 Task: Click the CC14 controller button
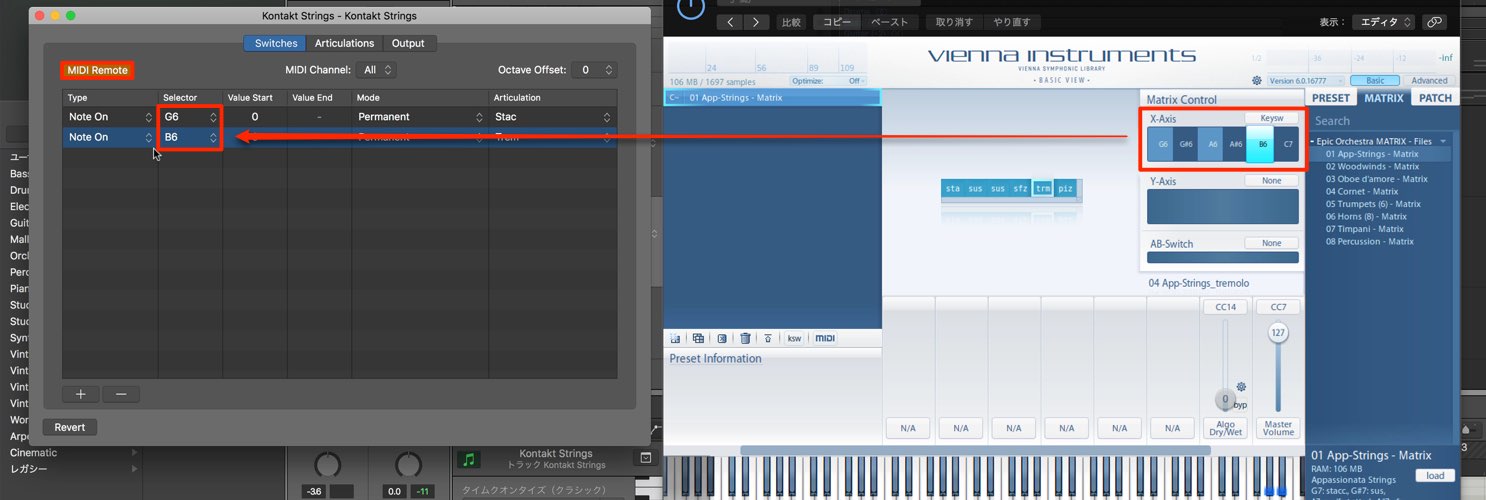tap(1226, 307)
